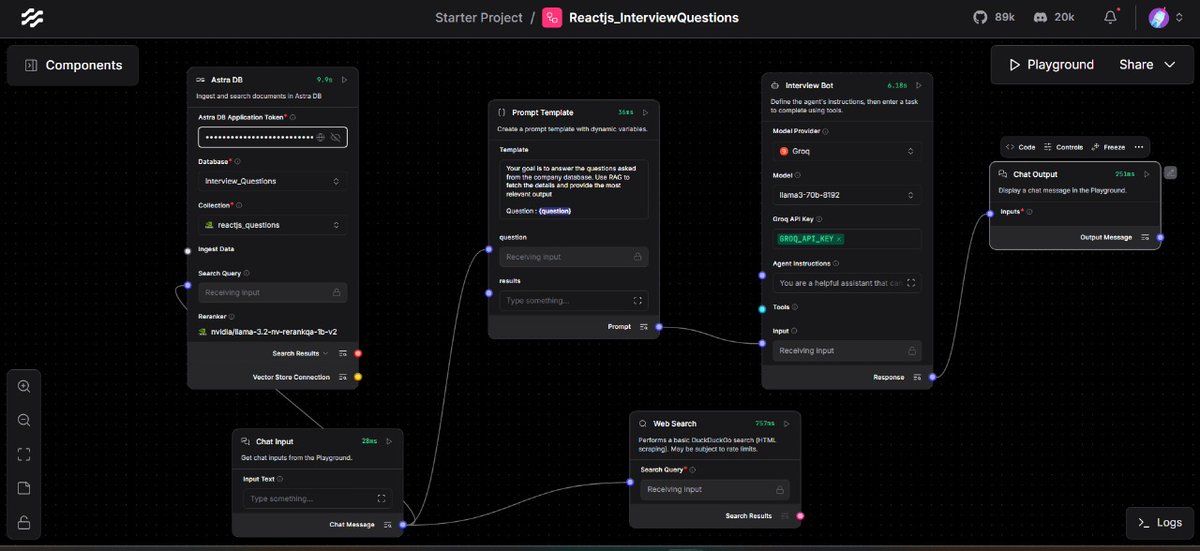Click the results input in Prompt Template
This screenshot has height=551, width=1200.
click(573, 300)
